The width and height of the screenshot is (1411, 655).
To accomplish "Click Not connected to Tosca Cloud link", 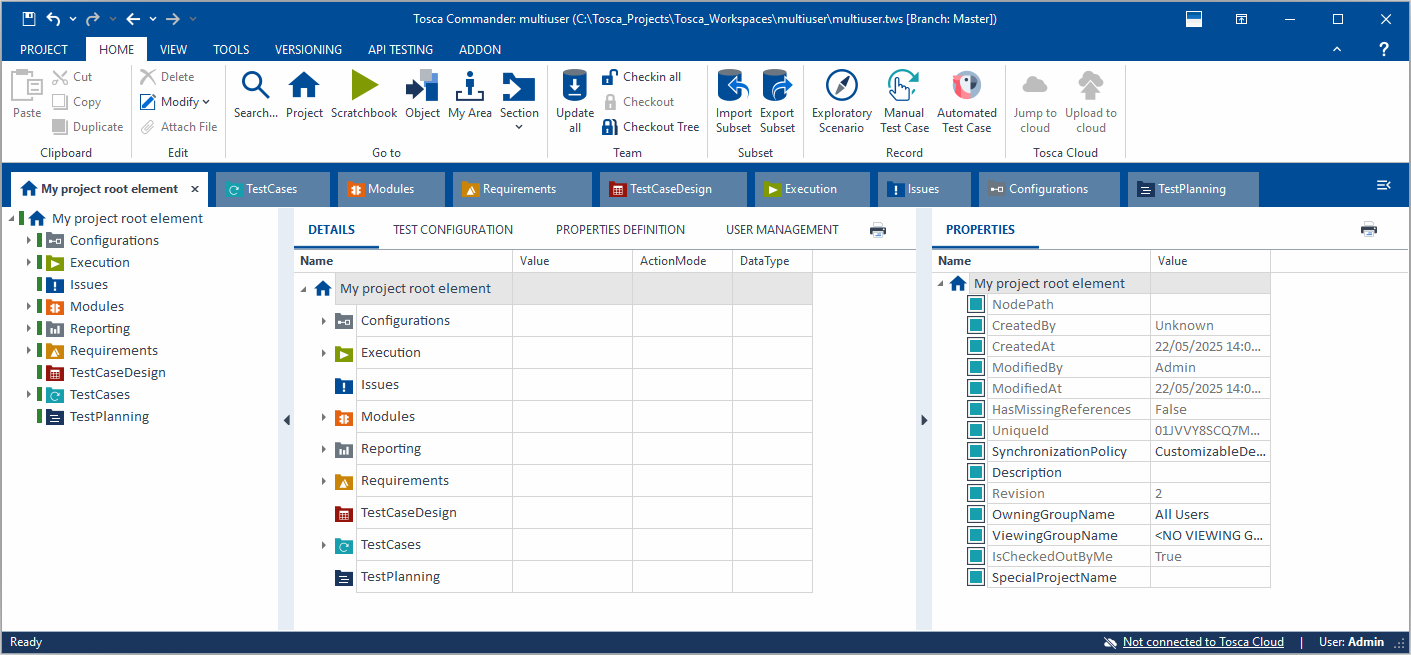I will [x=1202, y=642].
